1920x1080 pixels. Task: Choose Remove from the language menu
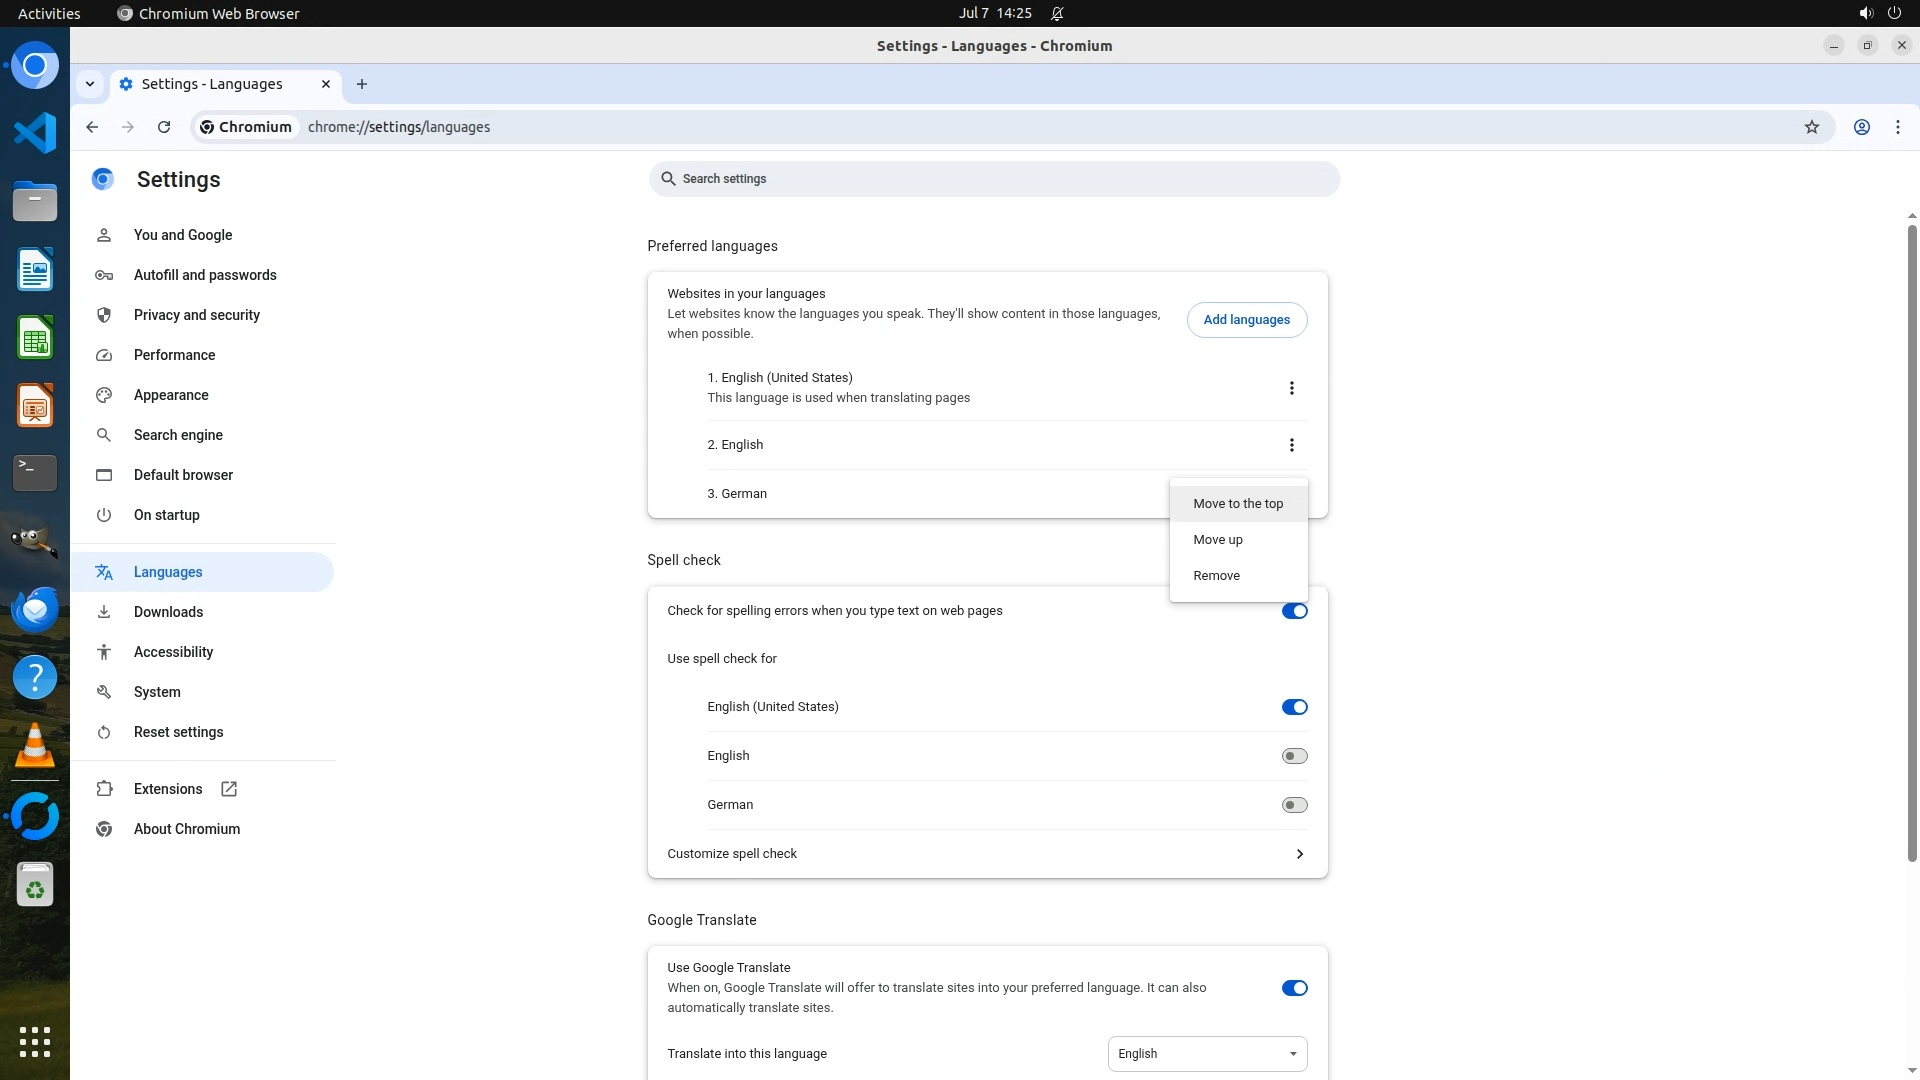1216,576
